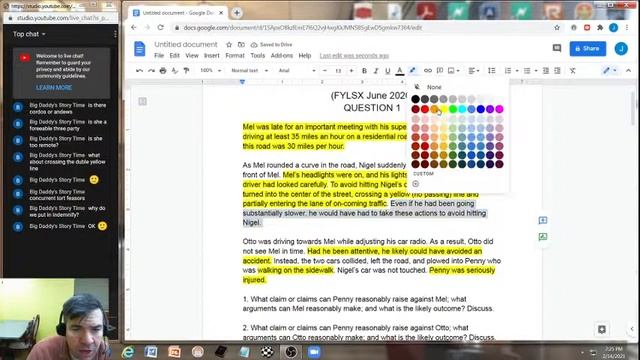The width and height of the screenshot is (640, 360).
Task: Click the Undo arrow in the Docs toolbar
Action: [x=139, y=71]
